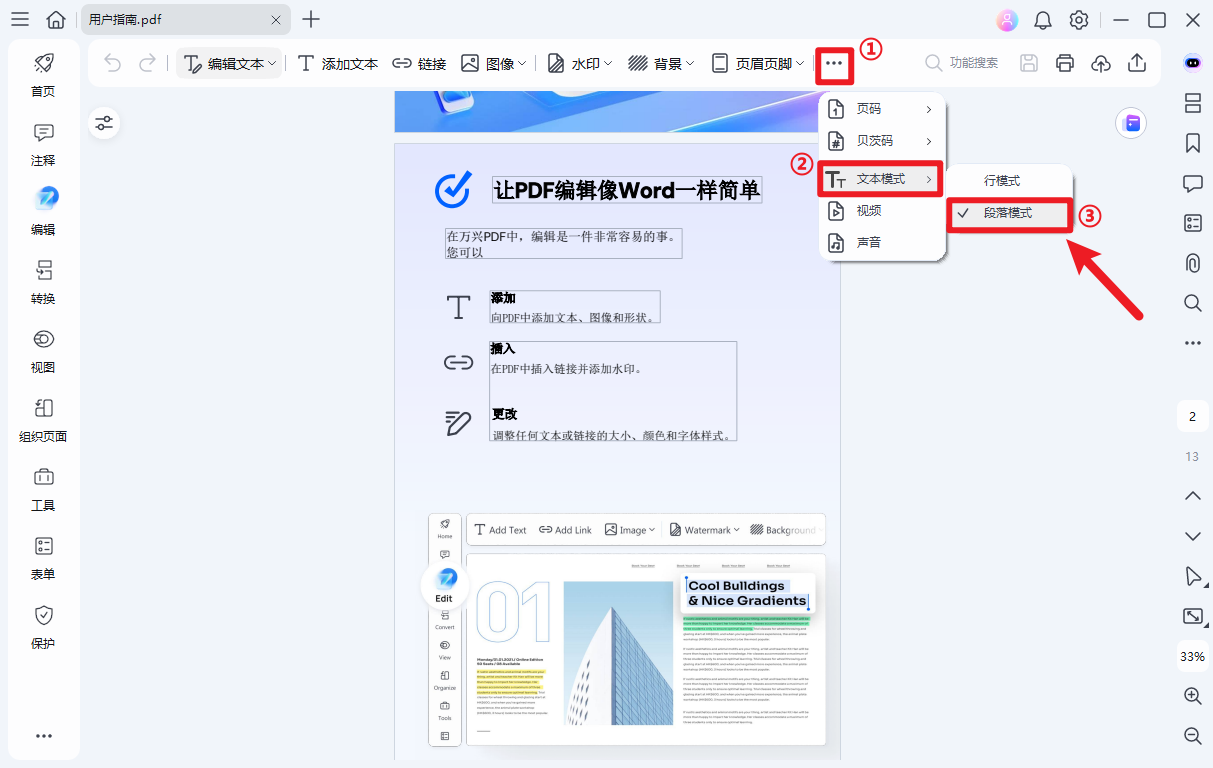Open the 保护 (Protect) tools
Image resolution: width=1213 pixels, height=768 pixels.
click(x=43, y=628)
